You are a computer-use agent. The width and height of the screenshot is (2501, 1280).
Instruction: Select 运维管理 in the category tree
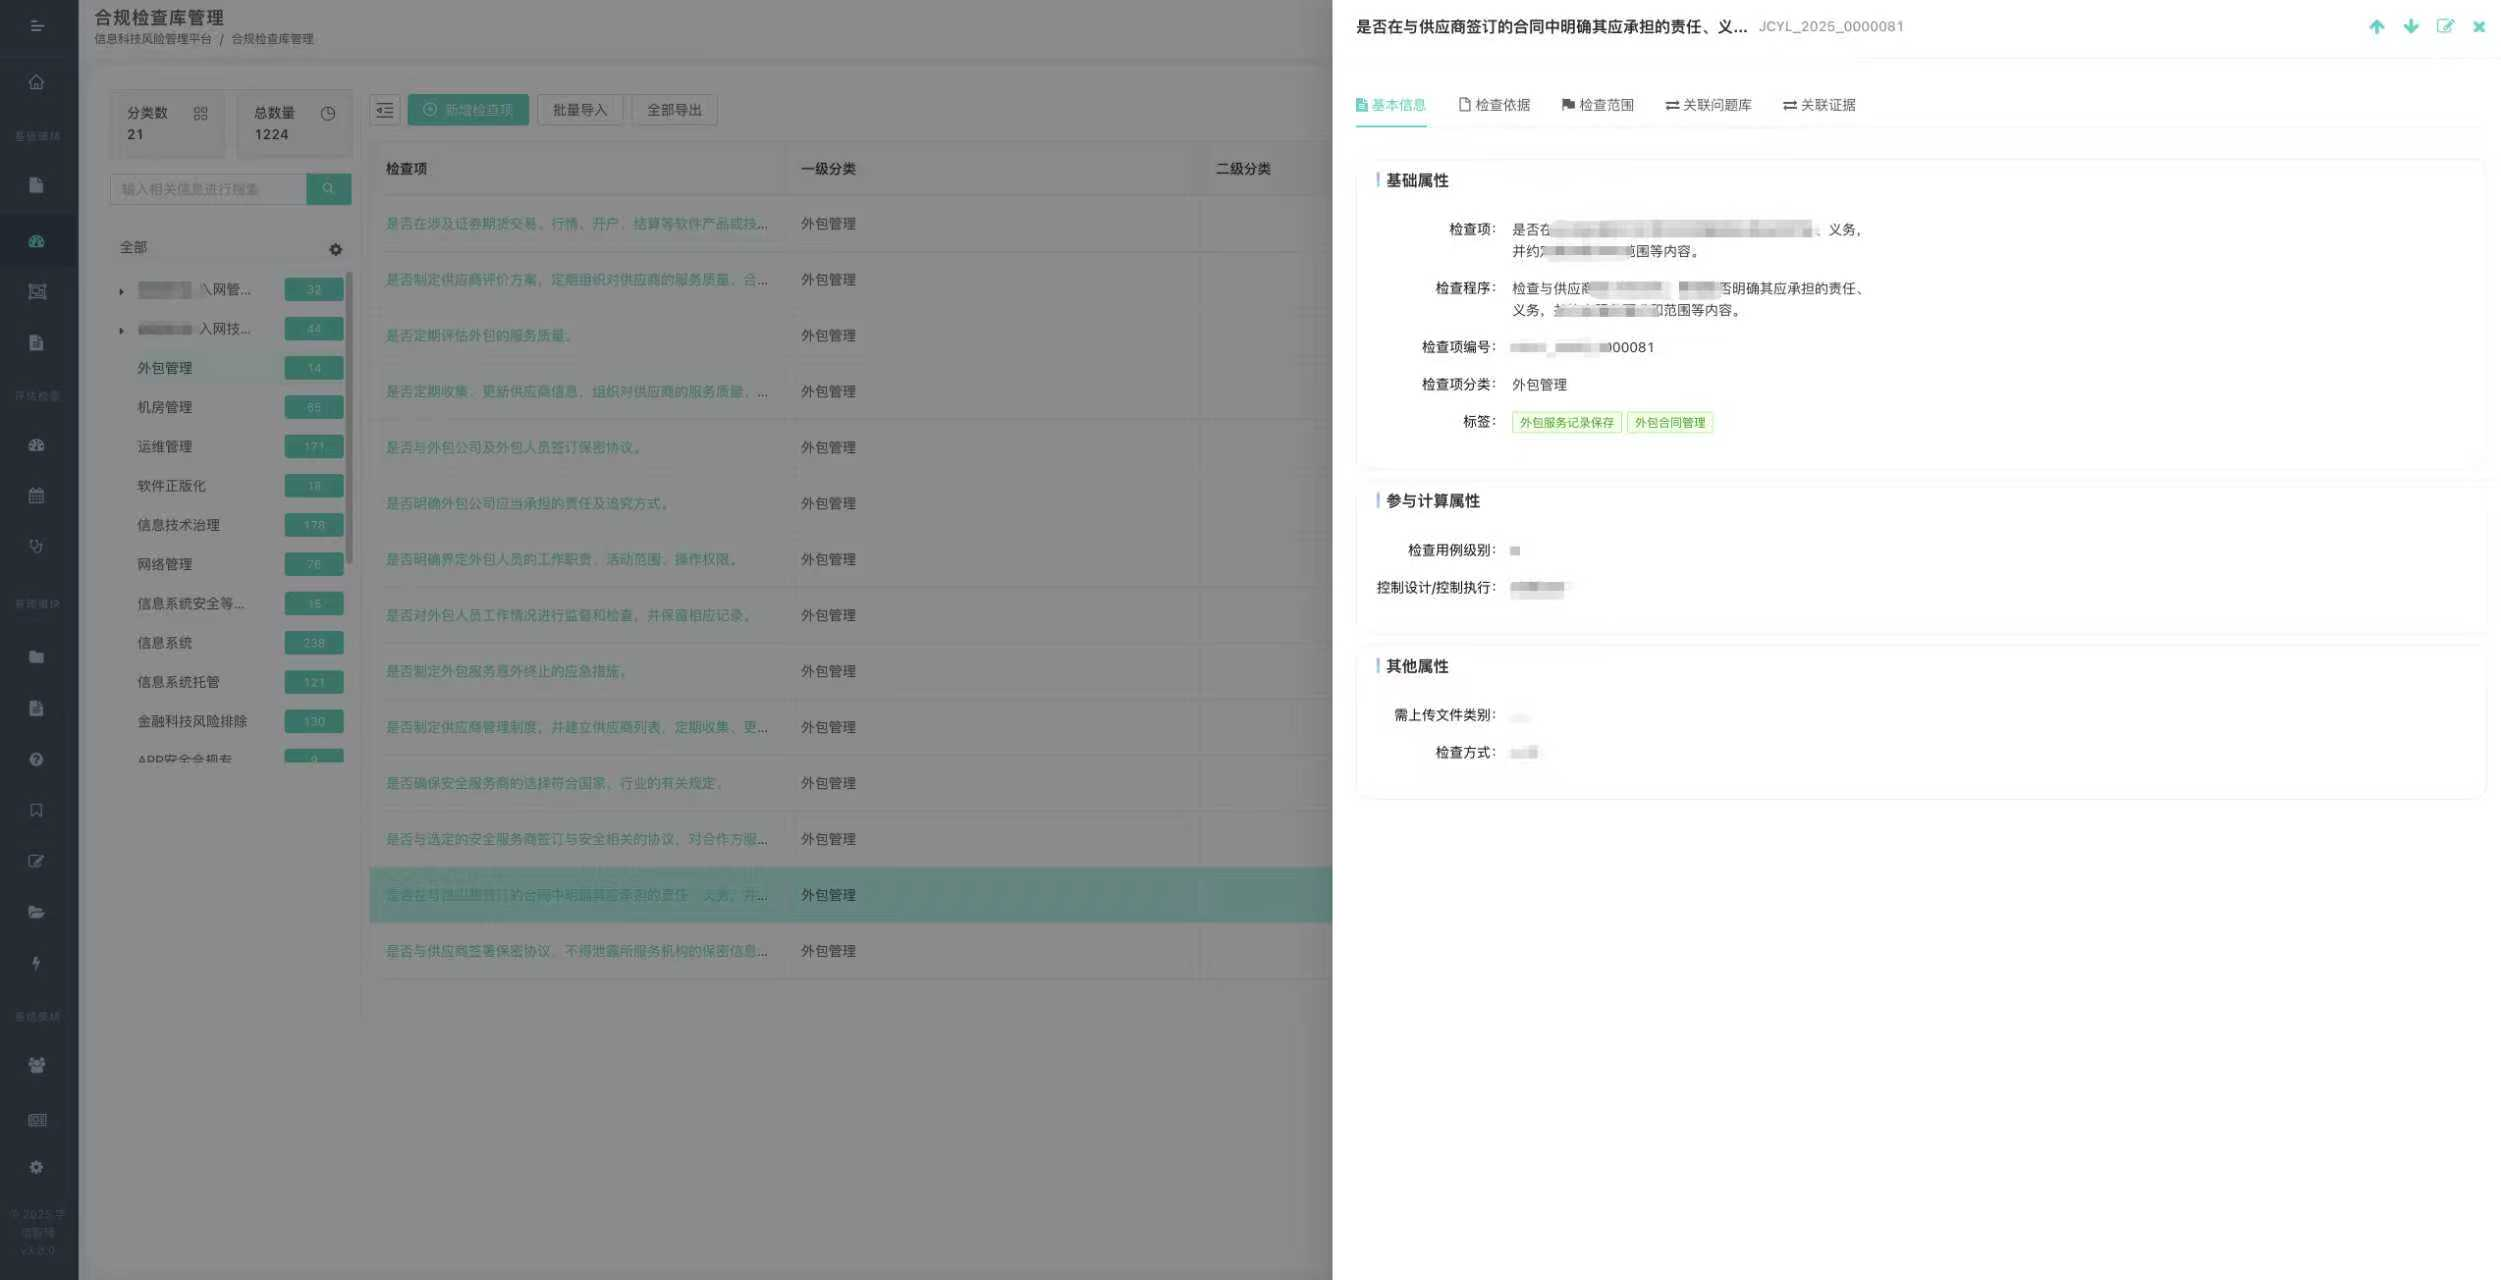tap(165, 447)
